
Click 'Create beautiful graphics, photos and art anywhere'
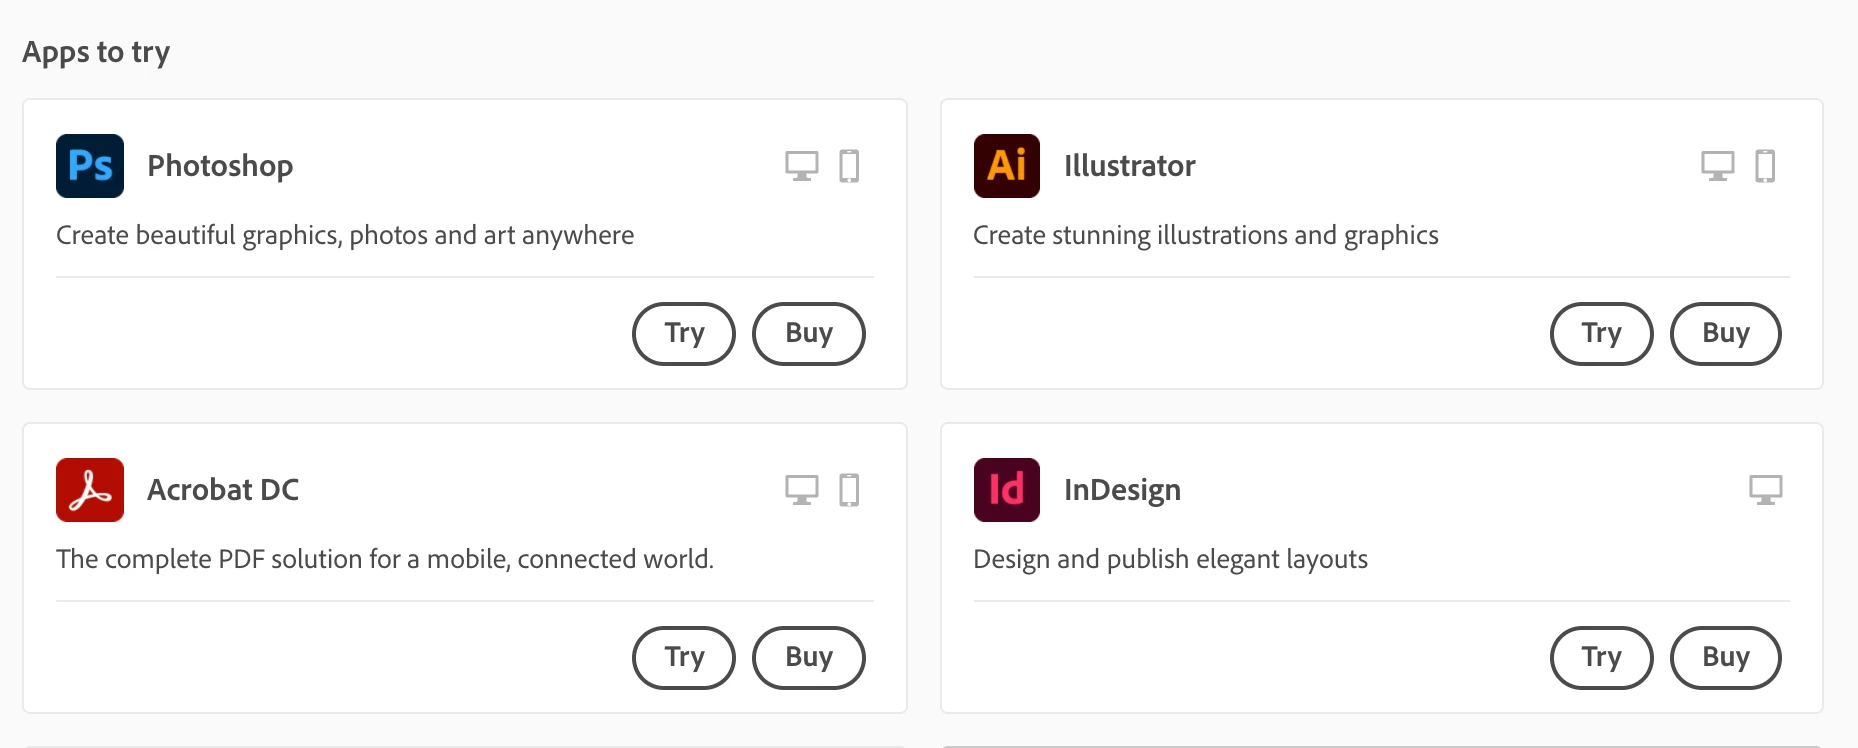click(x=345, y=236)
